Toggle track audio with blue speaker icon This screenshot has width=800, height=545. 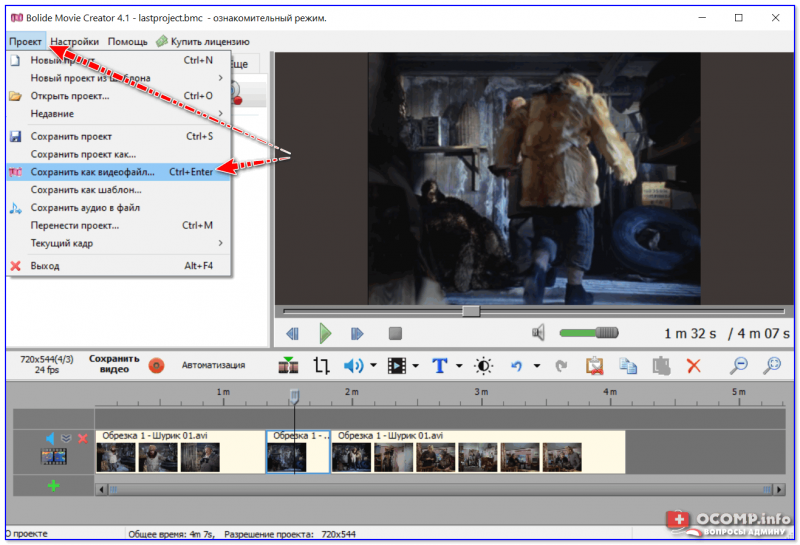click(x=49, y=438)
